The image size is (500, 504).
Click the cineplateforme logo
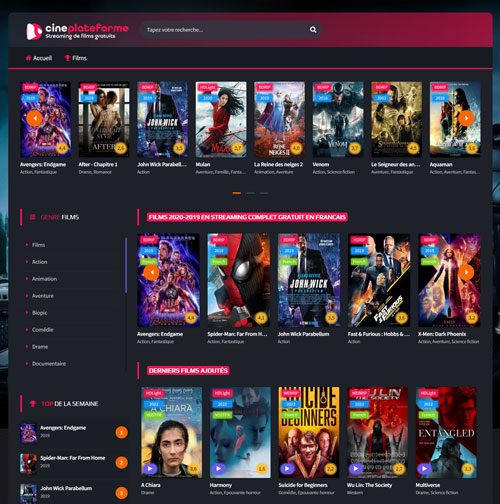[77, 31]
